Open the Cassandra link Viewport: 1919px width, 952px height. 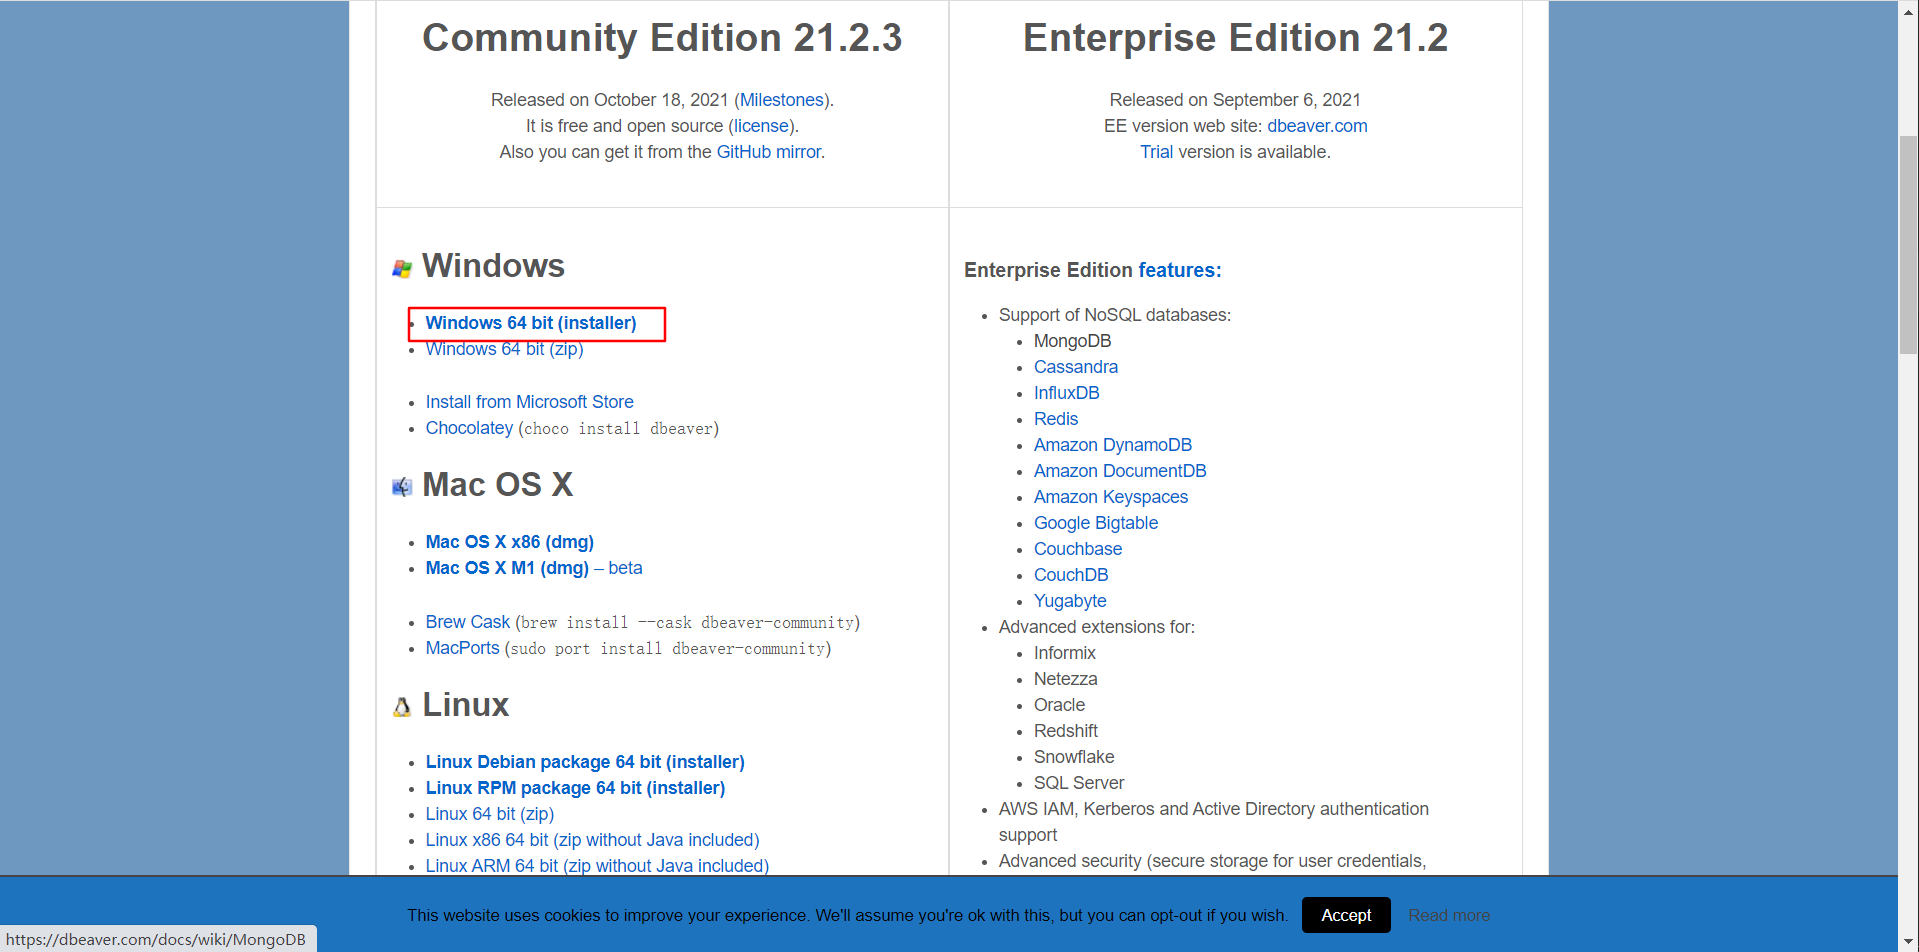point(1075,367)
